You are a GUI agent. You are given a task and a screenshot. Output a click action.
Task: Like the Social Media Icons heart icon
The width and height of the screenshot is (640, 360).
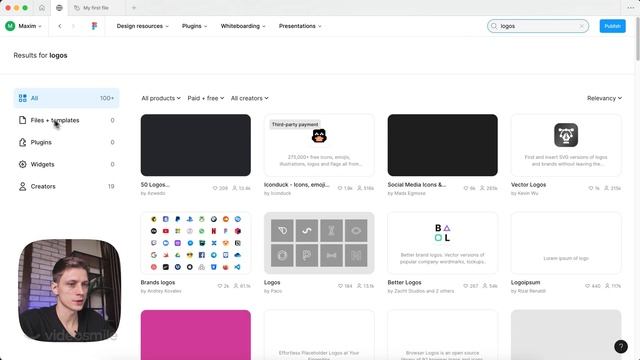[x=466, y=188]
